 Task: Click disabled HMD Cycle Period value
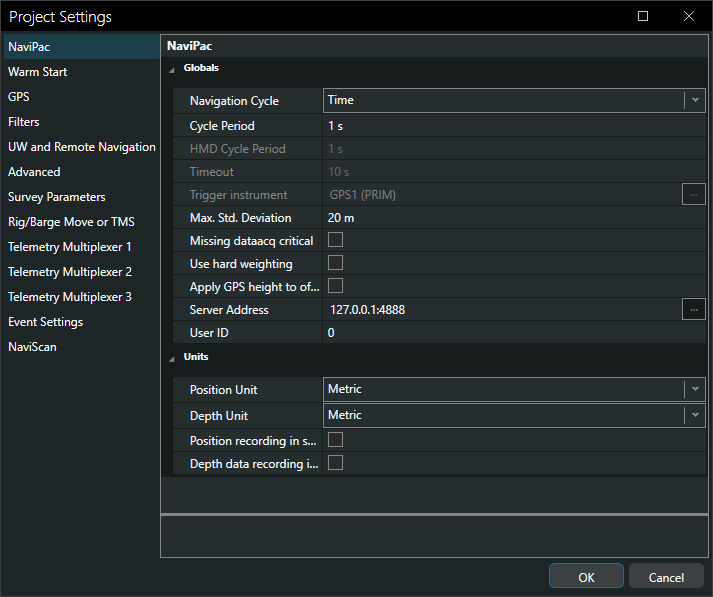coord(514,149)
